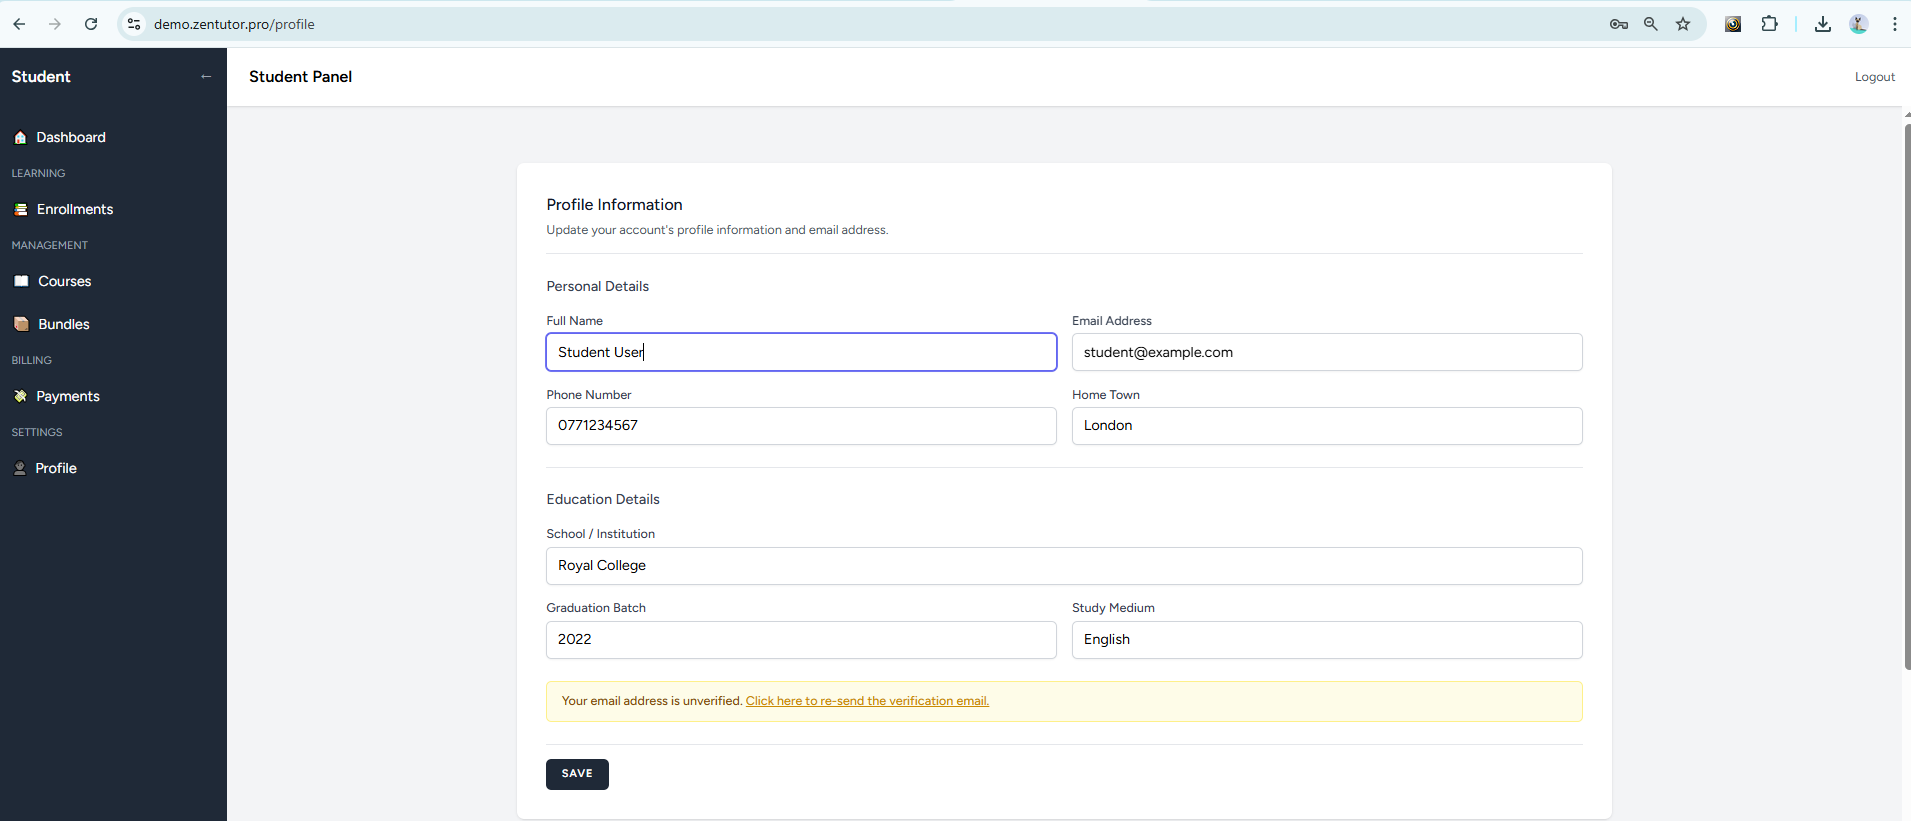Open site information icon in address bar
Screen dimensions: 1911x821
point(134,24)
